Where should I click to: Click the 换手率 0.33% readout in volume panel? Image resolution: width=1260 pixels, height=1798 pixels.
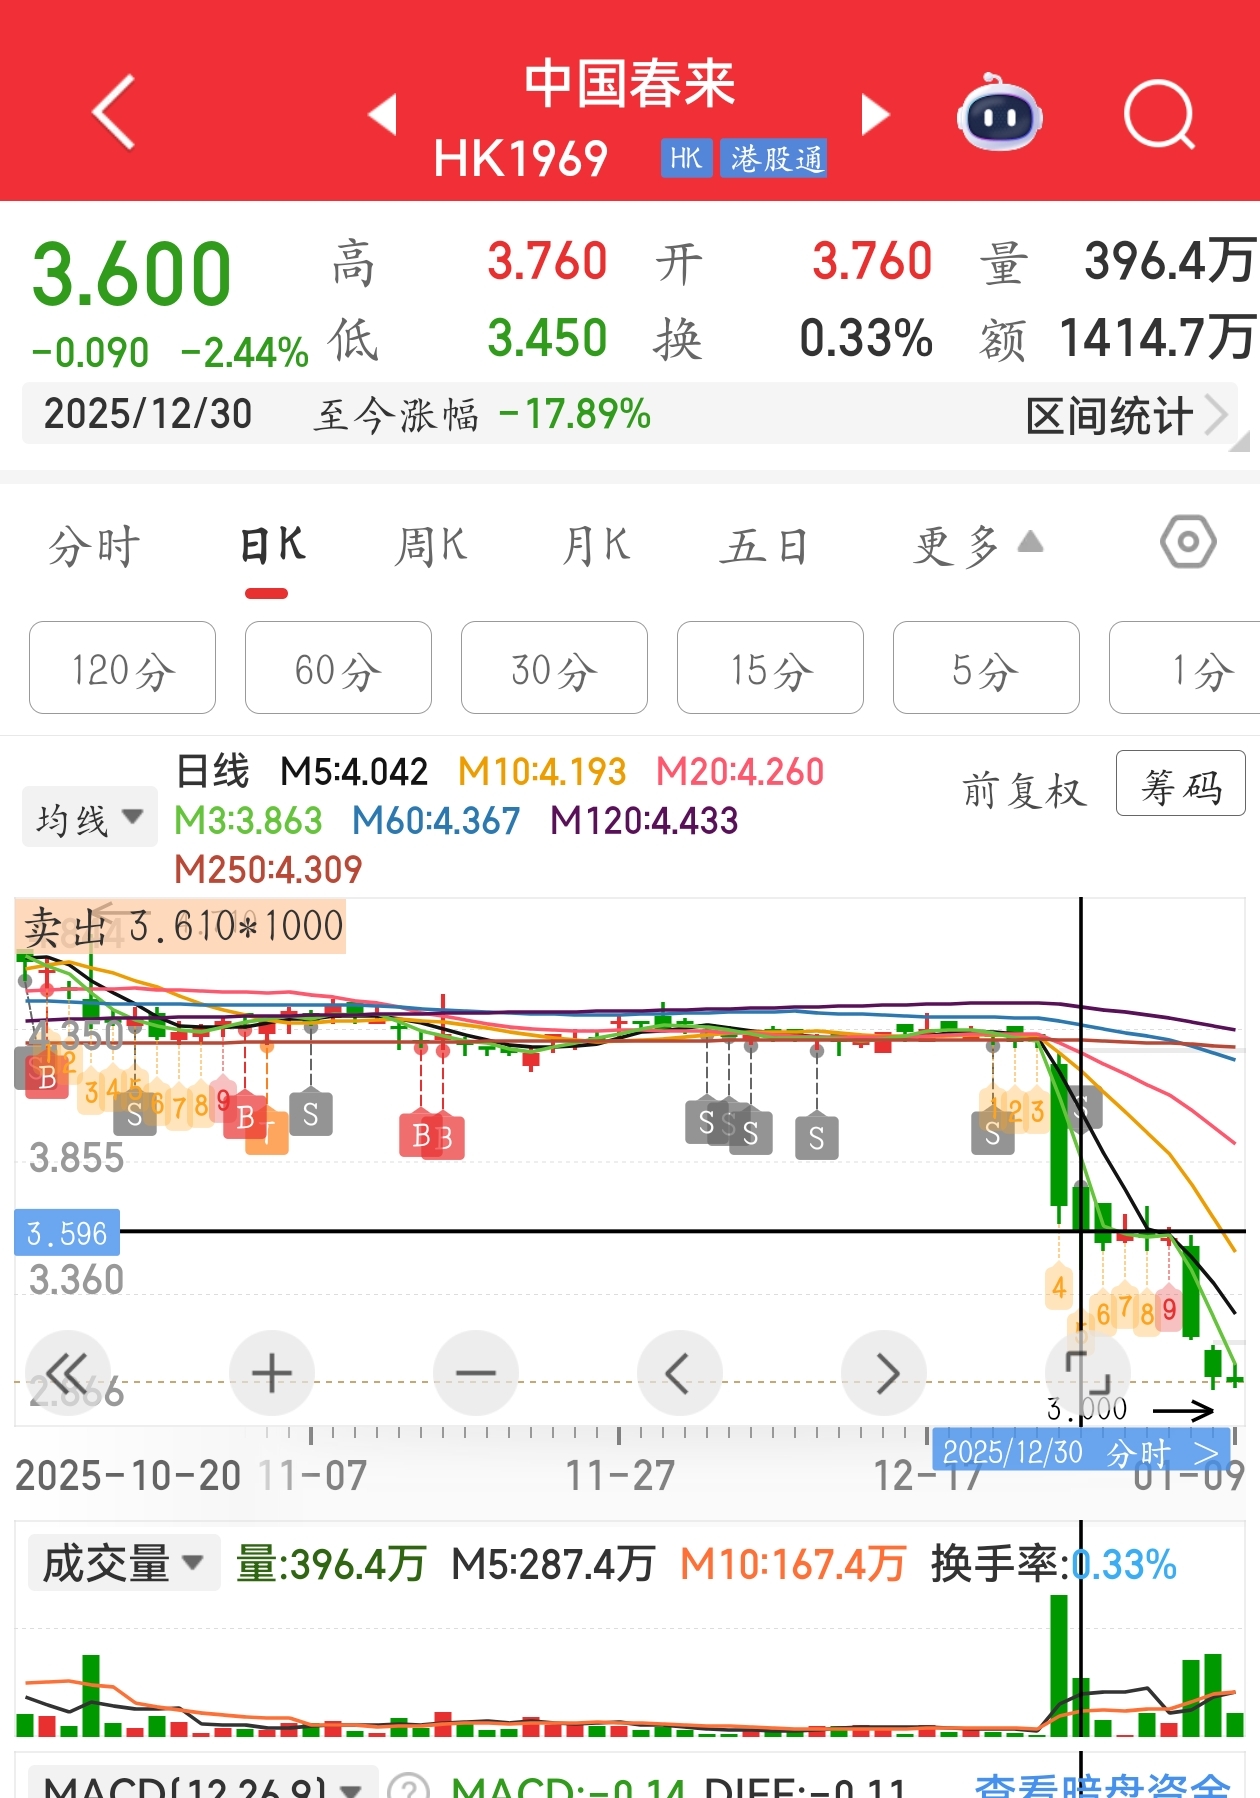pos(1054,1564)
